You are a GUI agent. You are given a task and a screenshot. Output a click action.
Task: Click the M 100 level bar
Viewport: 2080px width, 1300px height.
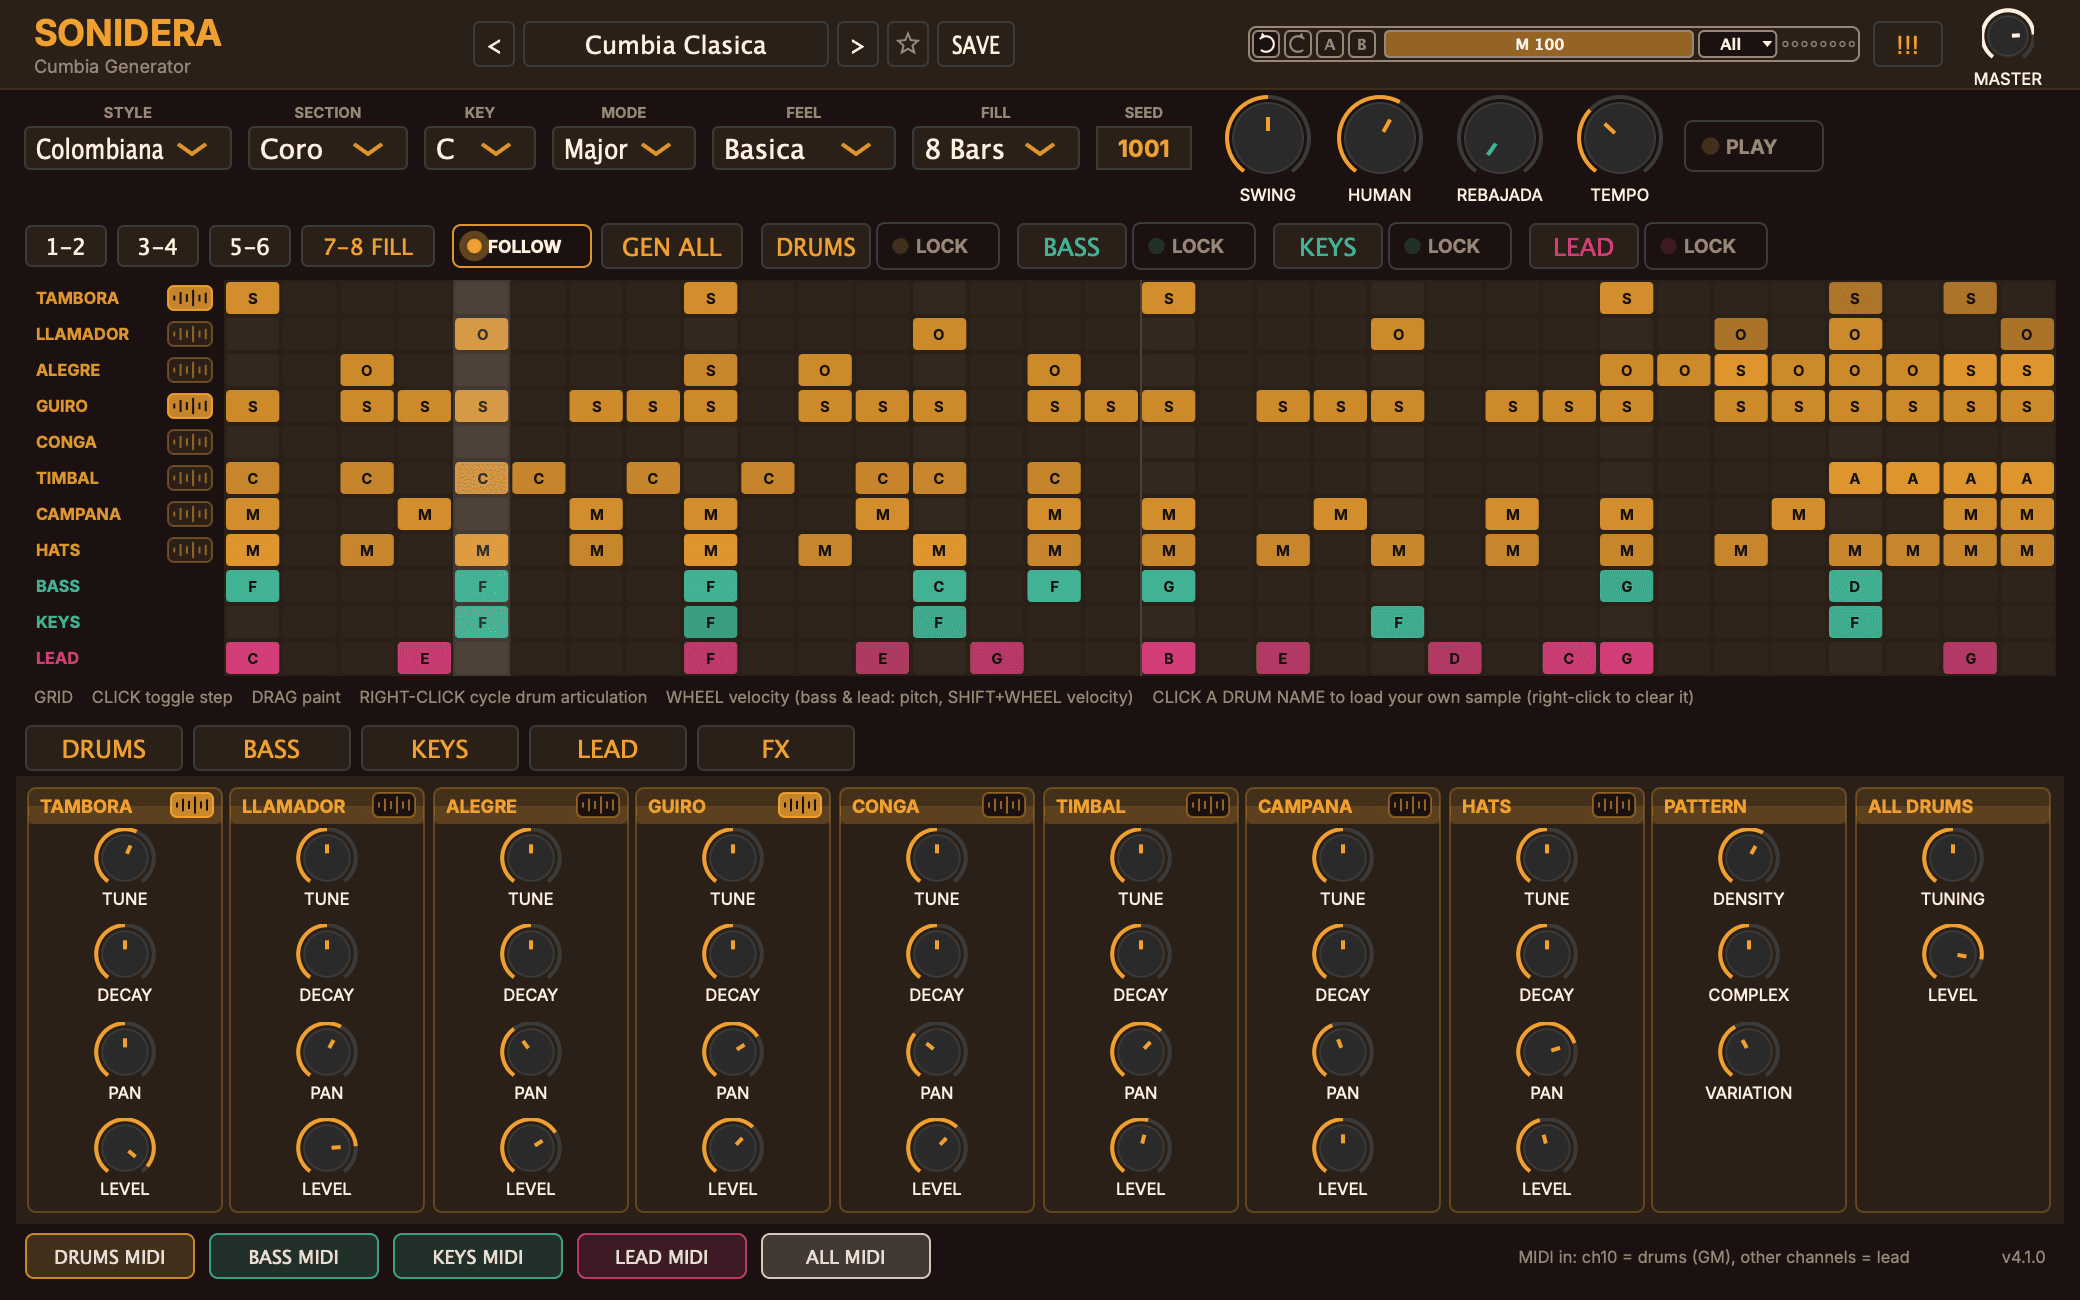(1539, 44)
